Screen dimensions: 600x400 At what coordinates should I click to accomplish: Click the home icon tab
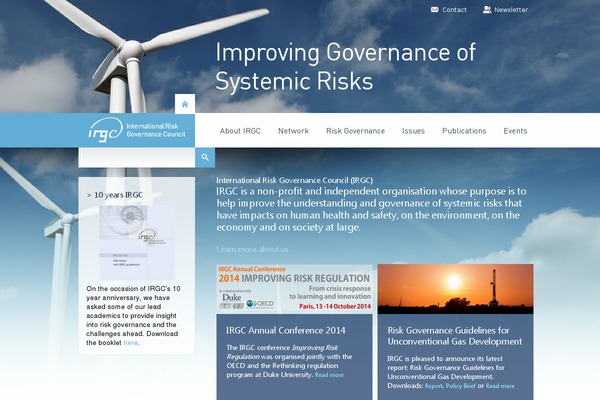185,104
